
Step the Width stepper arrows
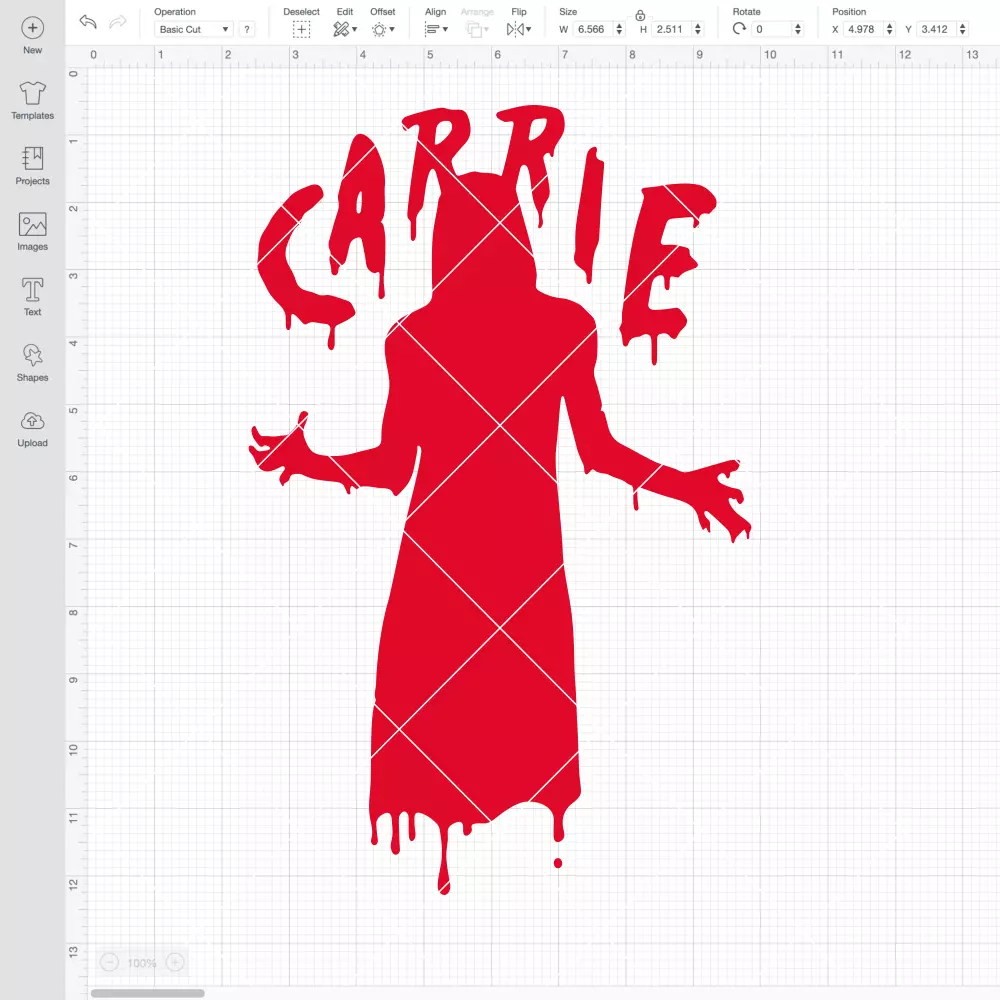coord(619,29)
